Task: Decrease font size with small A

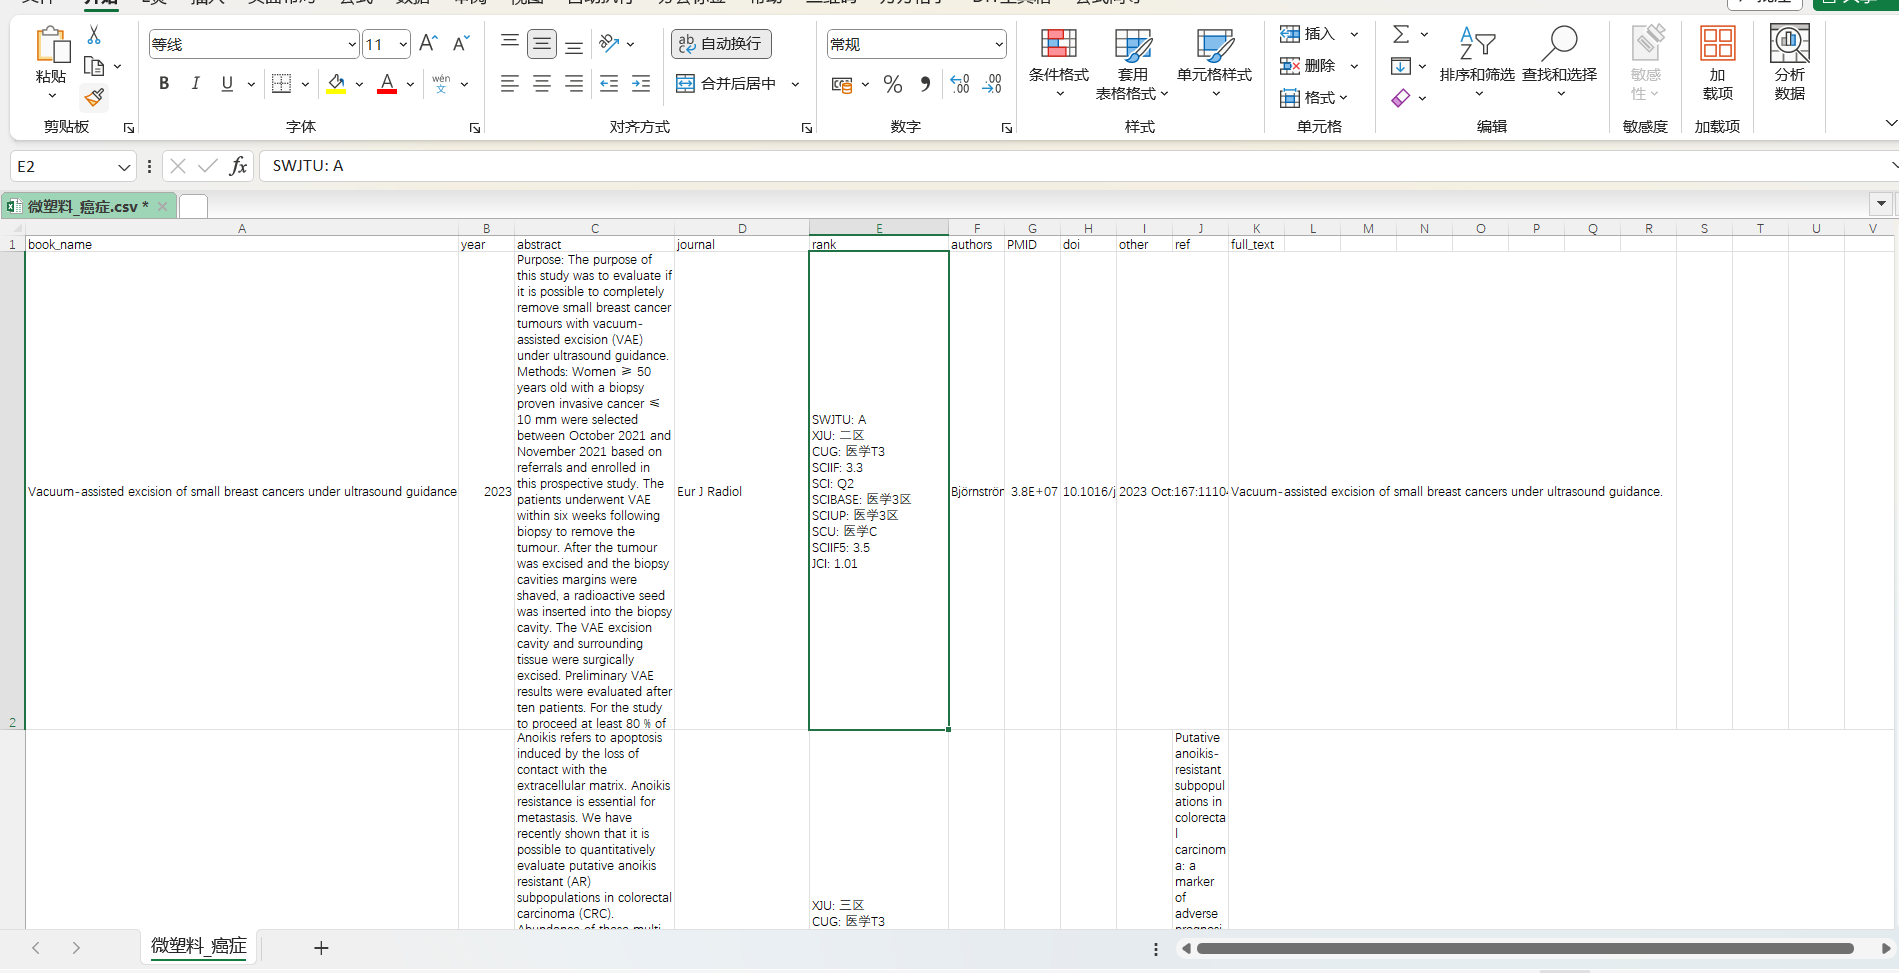Action: pos(461,43)
